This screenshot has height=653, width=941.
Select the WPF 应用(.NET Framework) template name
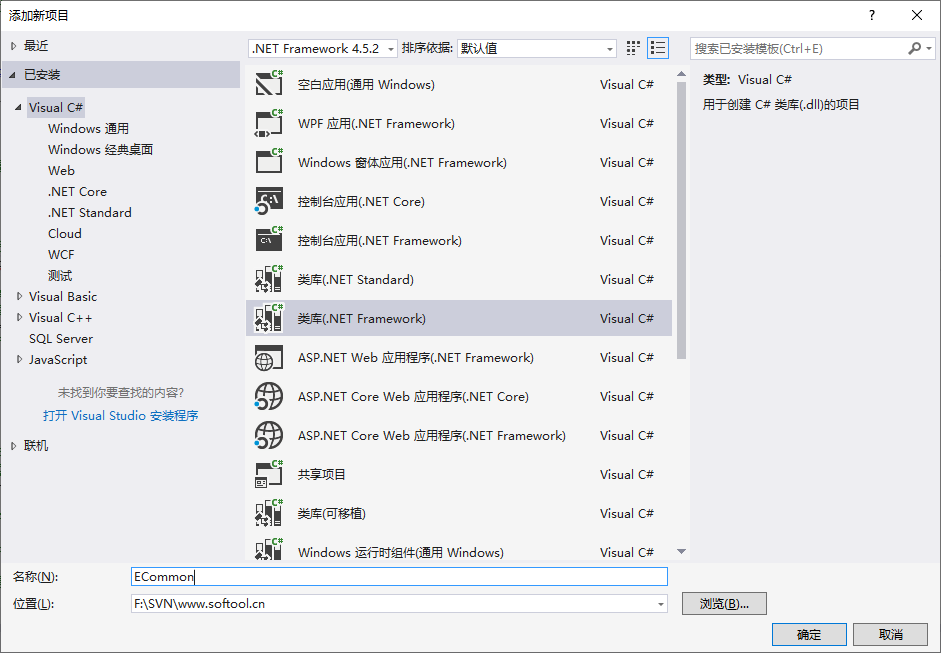[x=376, y=124]
